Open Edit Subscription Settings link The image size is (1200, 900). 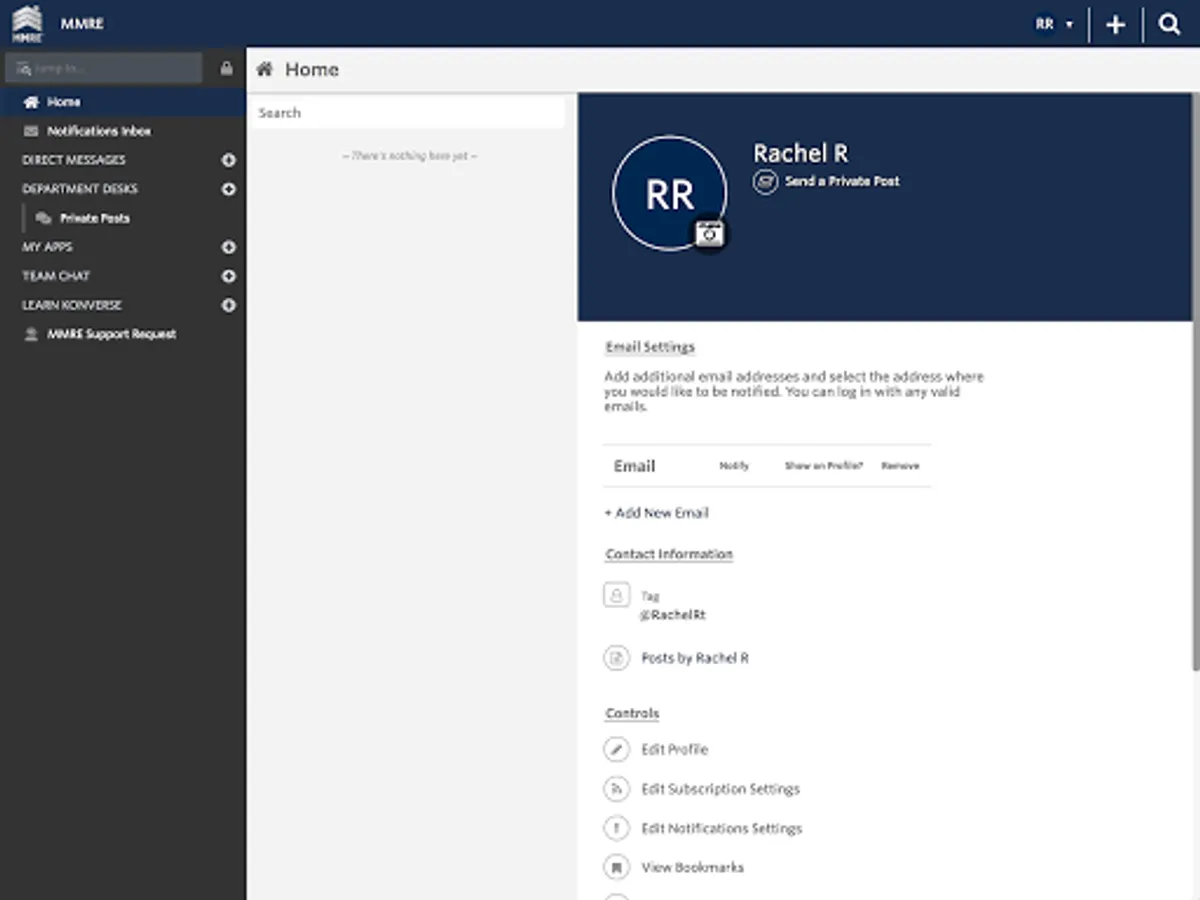tap(720, 789)
